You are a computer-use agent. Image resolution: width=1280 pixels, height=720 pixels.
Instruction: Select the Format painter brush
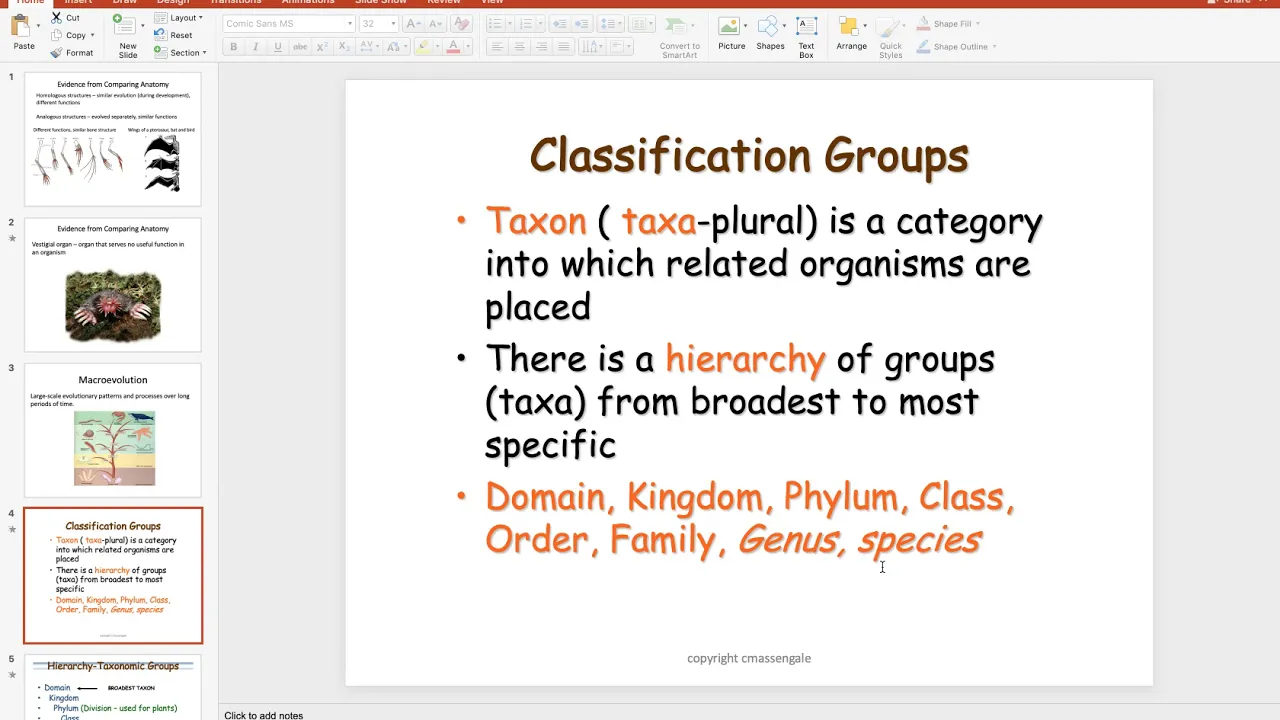(57, 52)
